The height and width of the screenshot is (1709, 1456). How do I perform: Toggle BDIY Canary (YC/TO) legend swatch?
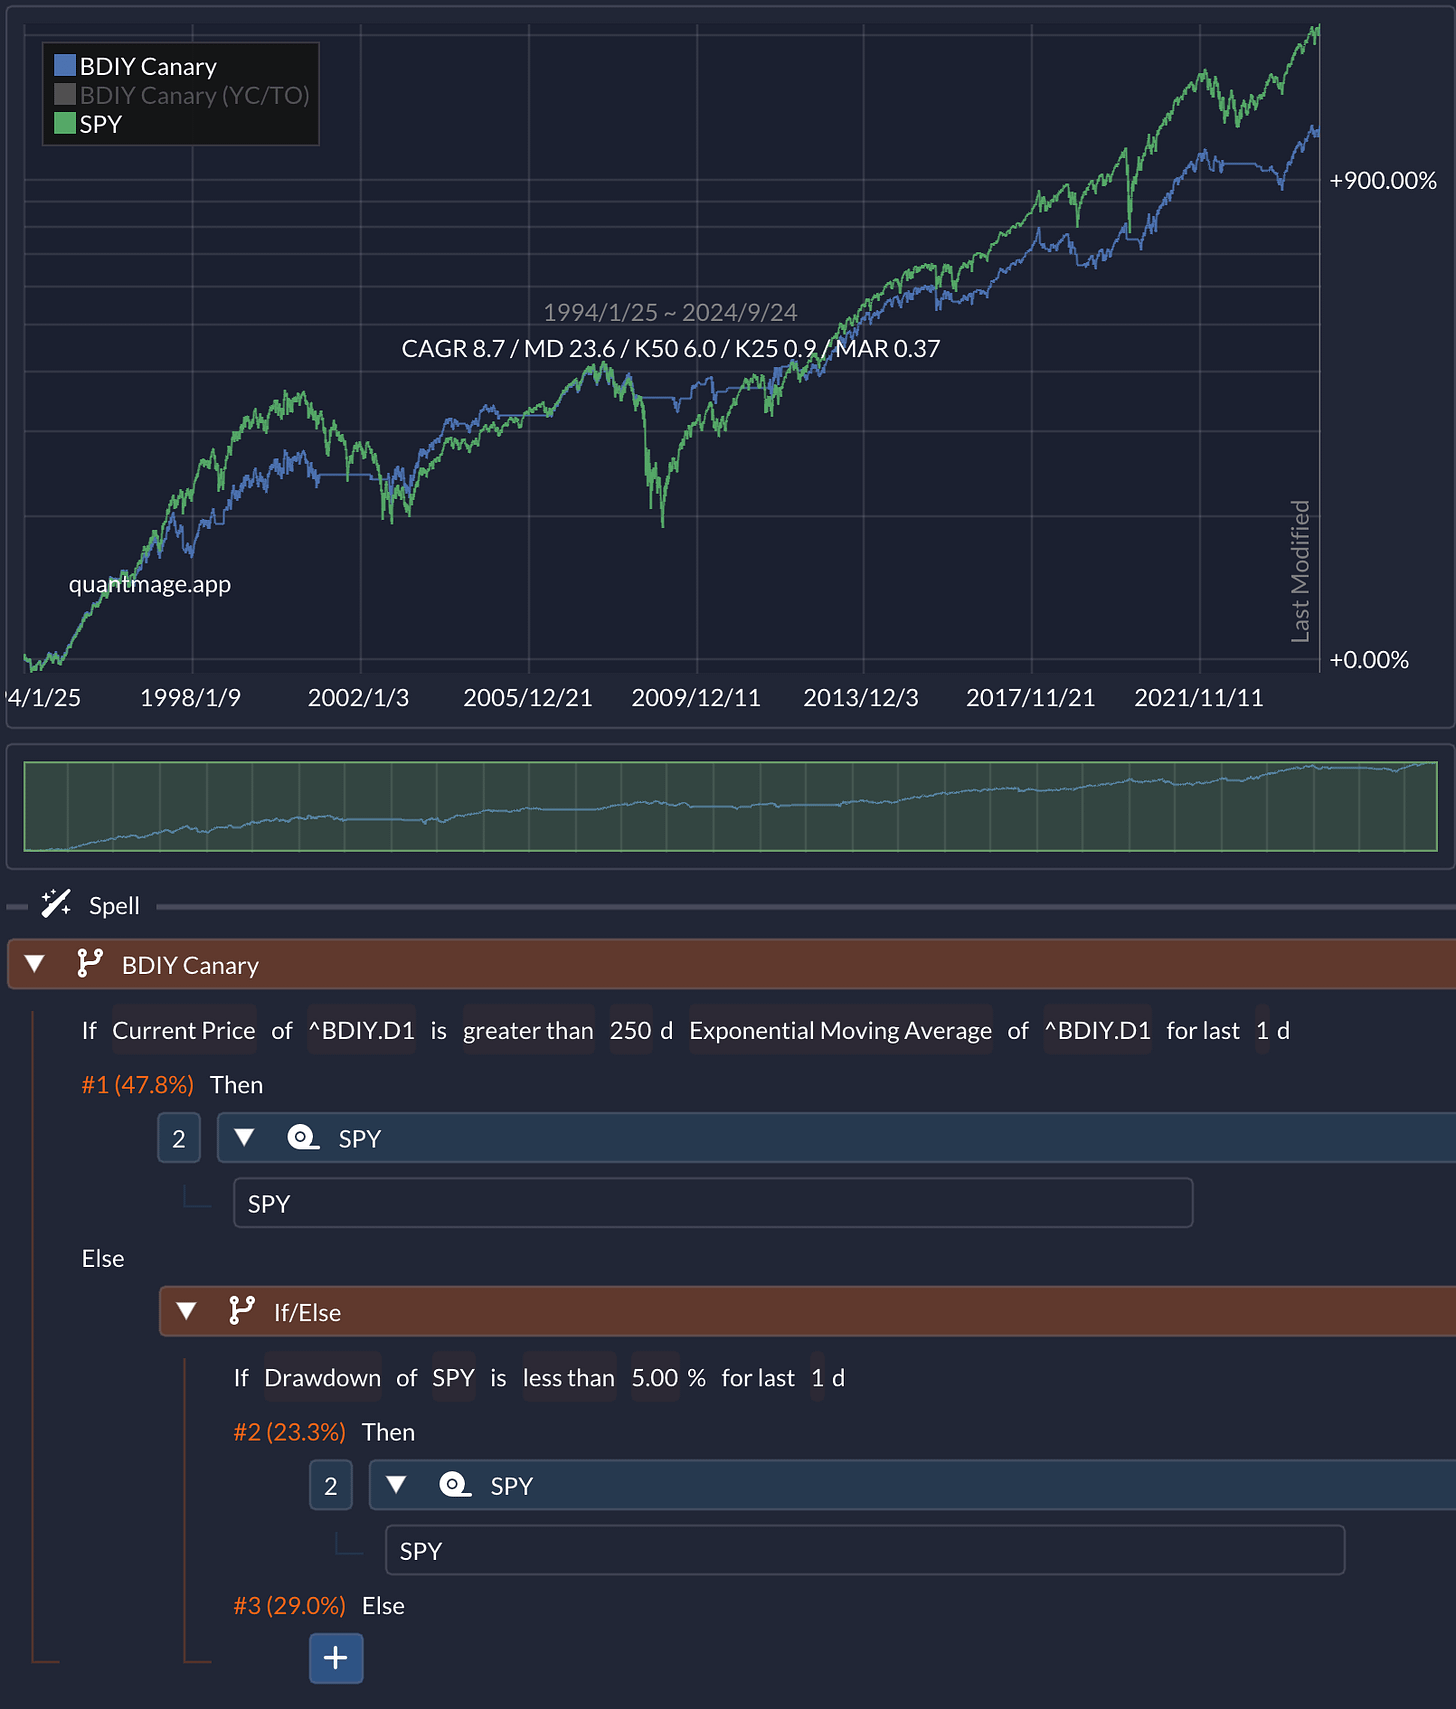pyautogui.click(x=65, y=95)
